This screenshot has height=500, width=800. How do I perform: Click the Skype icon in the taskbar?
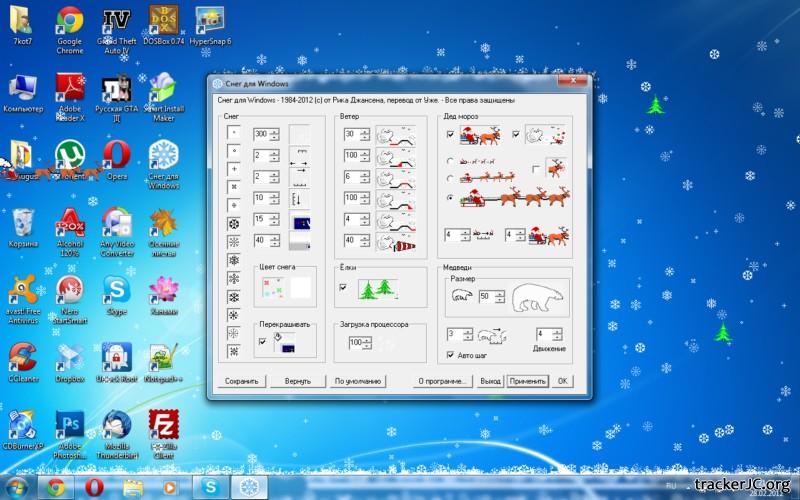211,487
